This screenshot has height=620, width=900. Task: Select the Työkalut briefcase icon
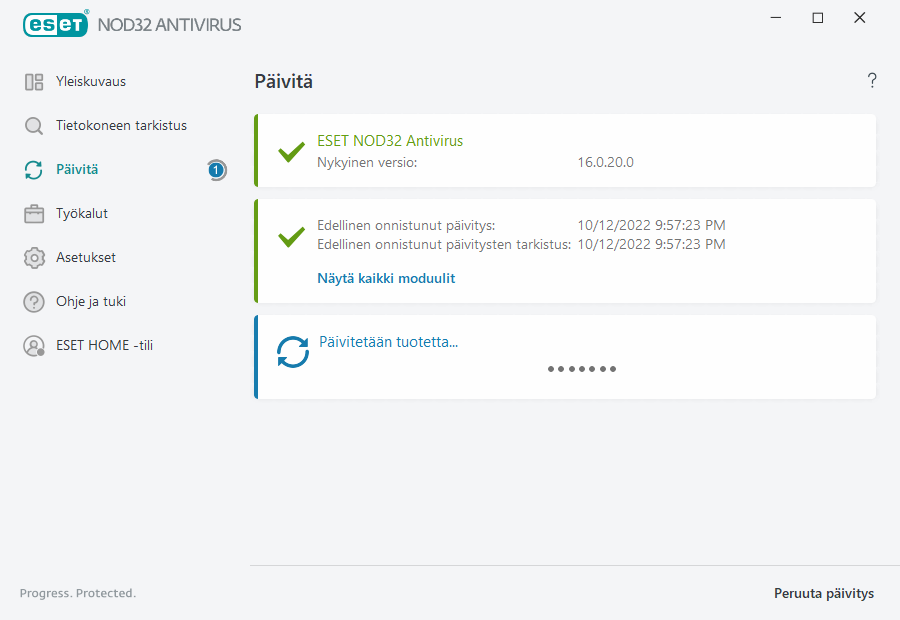(34, 214)
